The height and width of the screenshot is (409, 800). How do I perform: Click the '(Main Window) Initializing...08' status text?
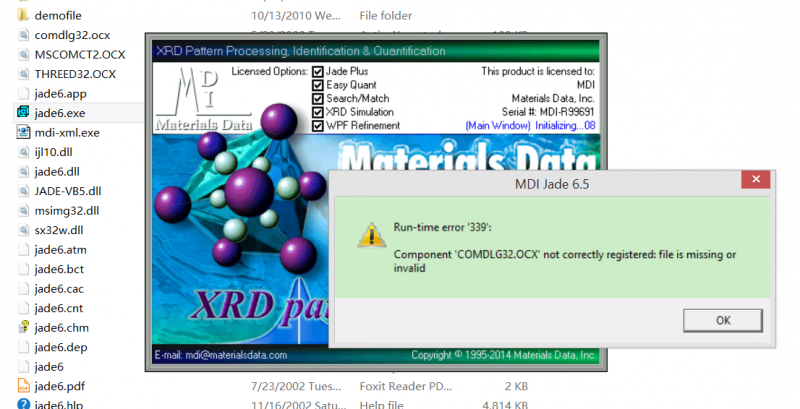pyautogui.click(x=530, y=125)
